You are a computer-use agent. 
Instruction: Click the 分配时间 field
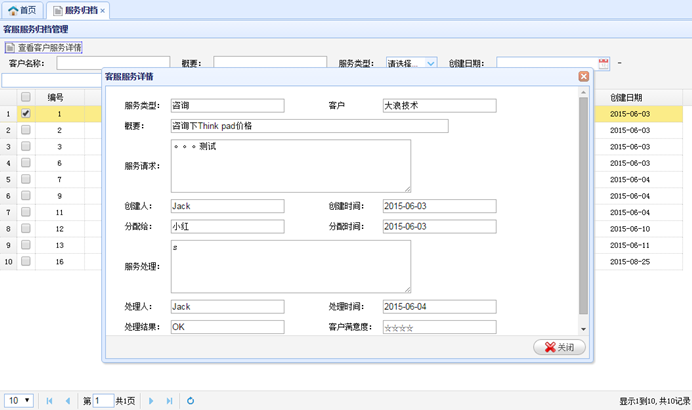click(440, 226)
